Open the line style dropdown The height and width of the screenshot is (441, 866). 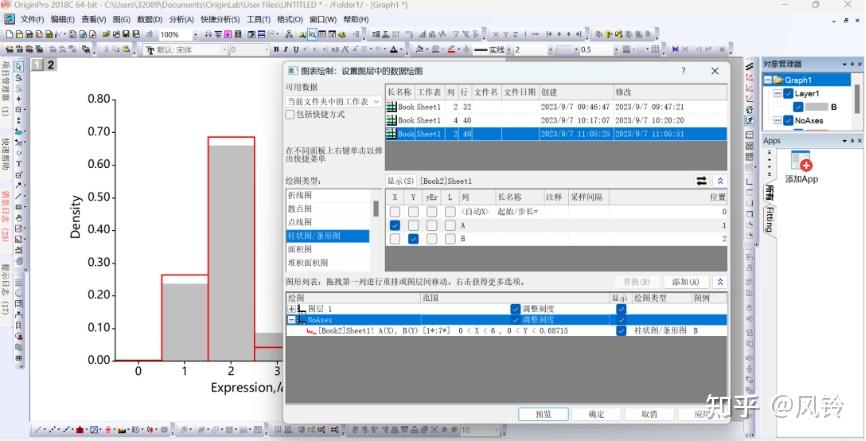(508, 50)
